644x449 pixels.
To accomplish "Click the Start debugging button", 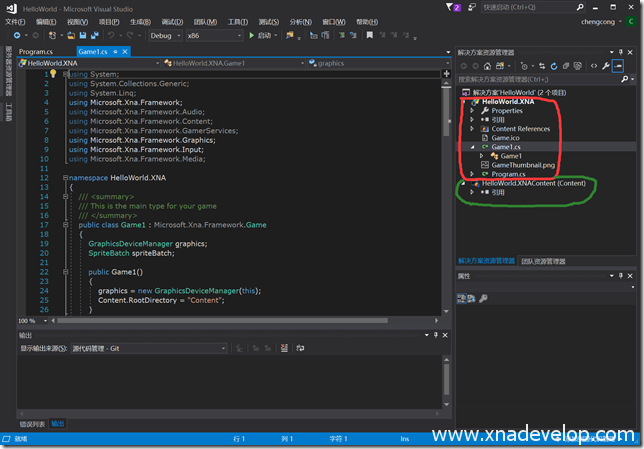I will pyautogui.click(x=266, y=35).
